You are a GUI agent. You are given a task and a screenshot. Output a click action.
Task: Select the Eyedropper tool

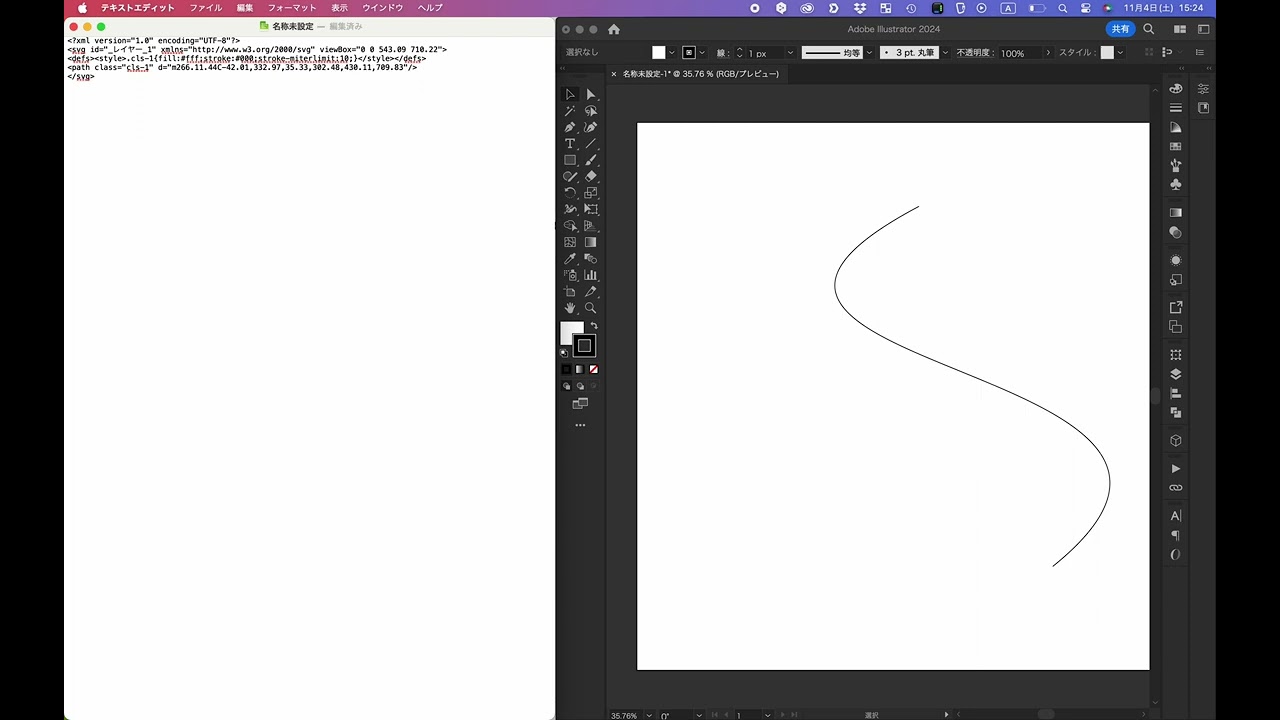pyautogui.click(x=570, y=258)
